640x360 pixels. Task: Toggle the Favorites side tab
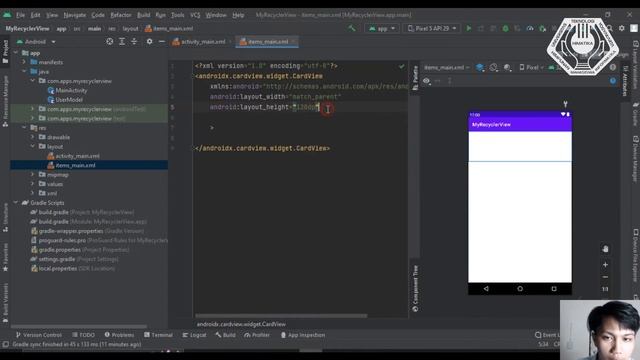5,257
